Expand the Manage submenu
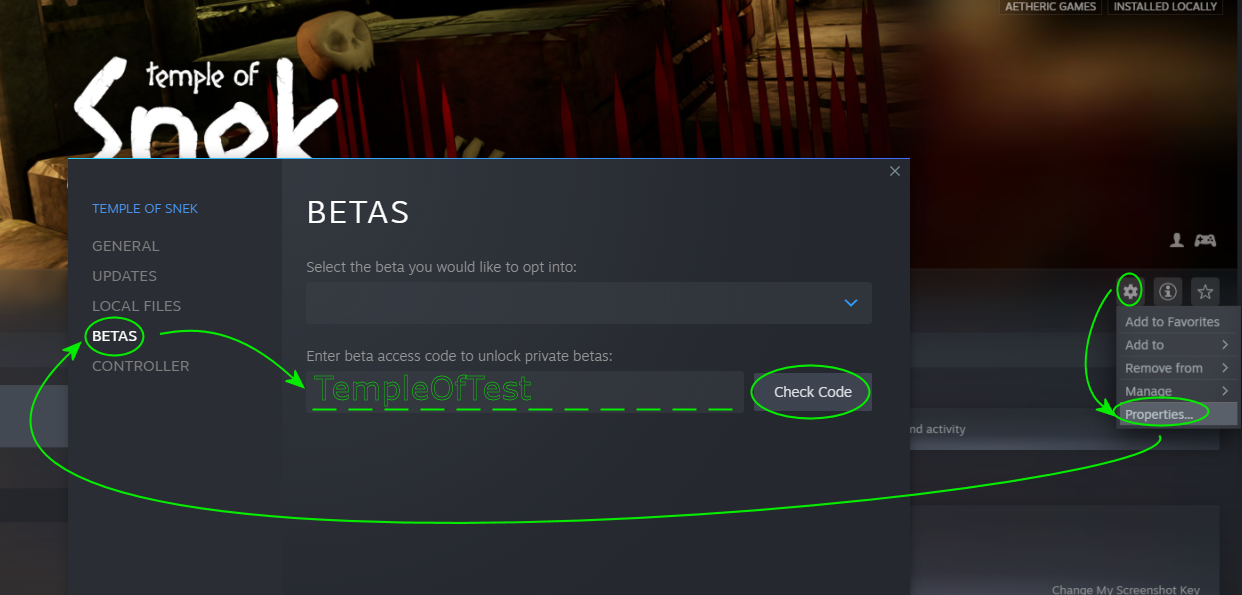 1178,391
